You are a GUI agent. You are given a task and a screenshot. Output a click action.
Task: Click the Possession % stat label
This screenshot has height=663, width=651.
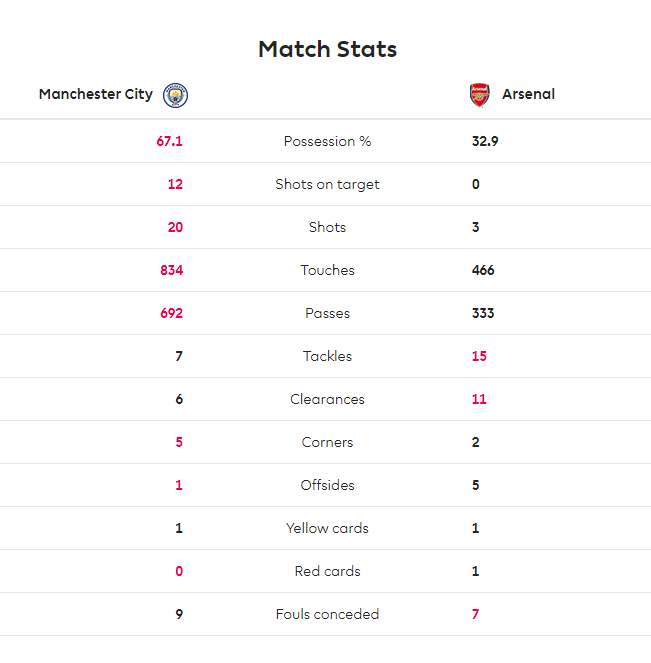point(328,141)
